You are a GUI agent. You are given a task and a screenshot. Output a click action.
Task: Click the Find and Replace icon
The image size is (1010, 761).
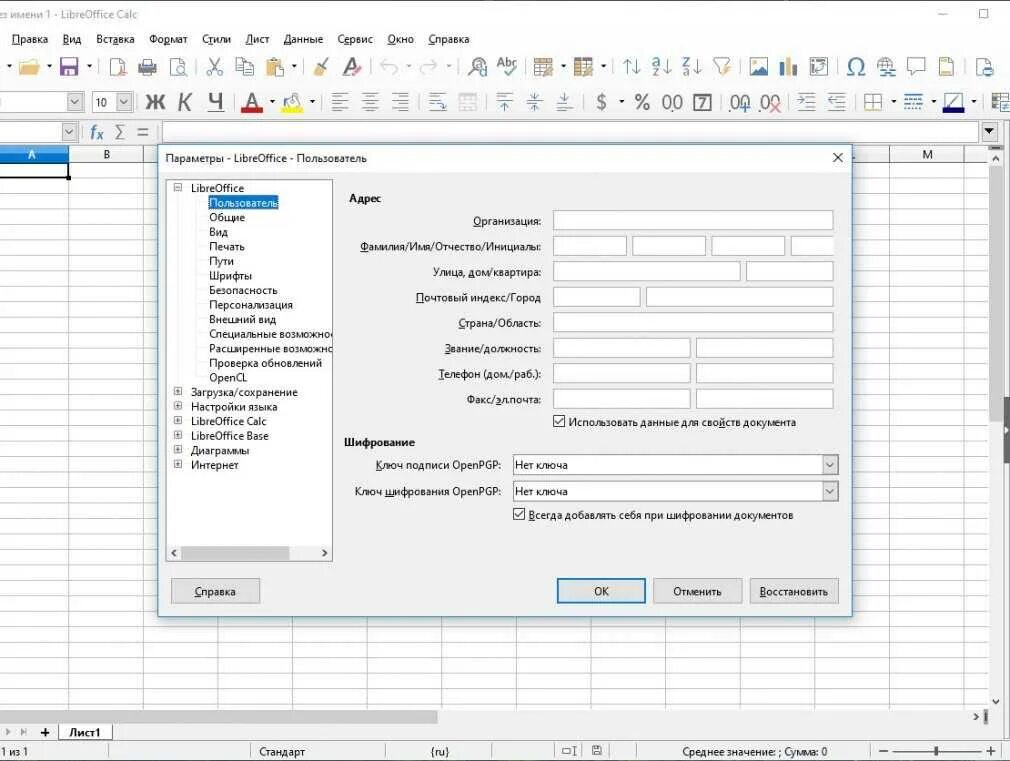pos(477,66)
